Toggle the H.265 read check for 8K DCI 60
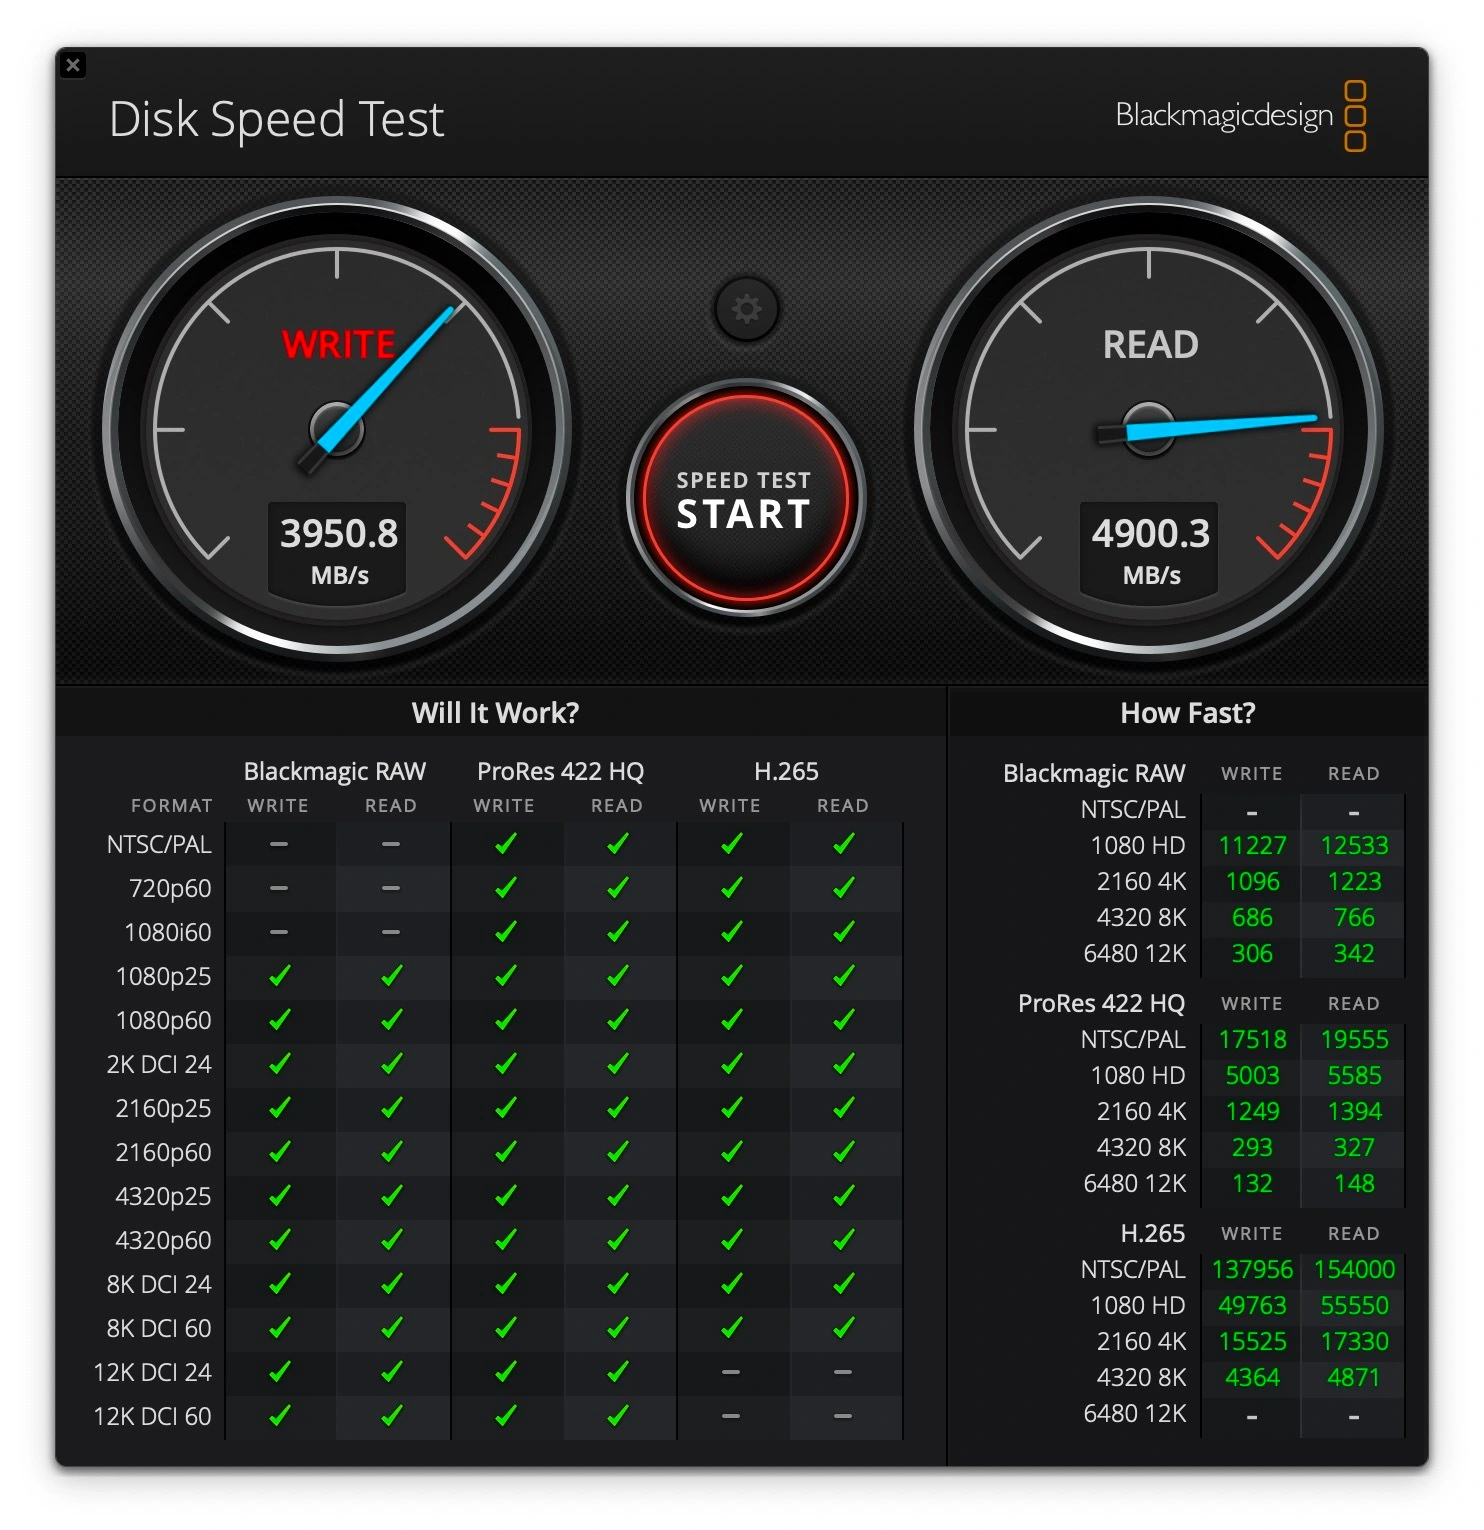The height and width of the screenshot is (1530, 1484). click(x=843, y=1328)
